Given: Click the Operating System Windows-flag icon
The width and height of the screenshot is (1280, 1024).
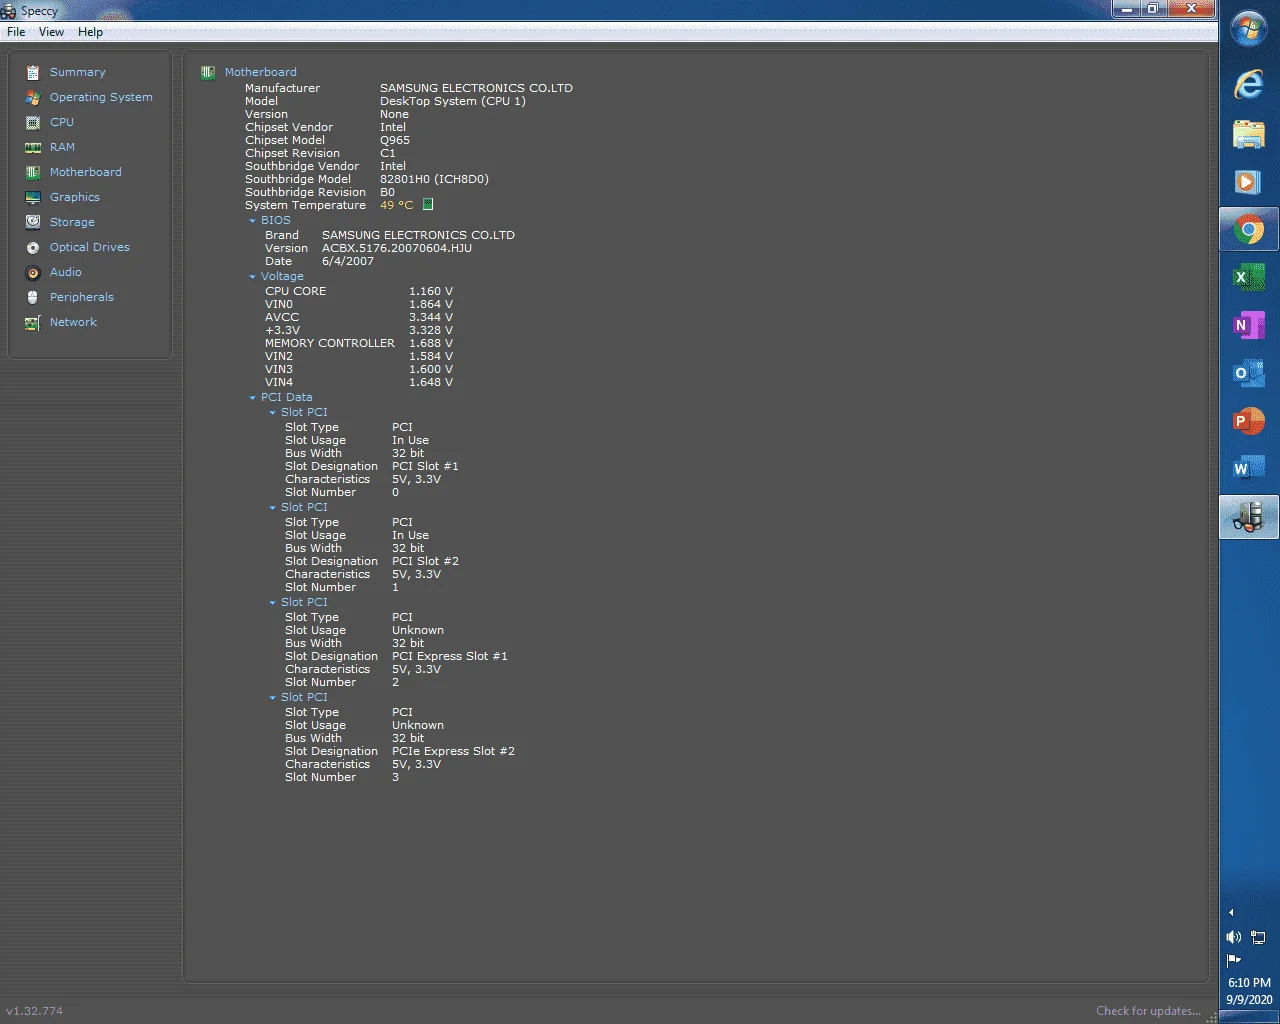Looking at the screenshot, I should click(33, 97).
